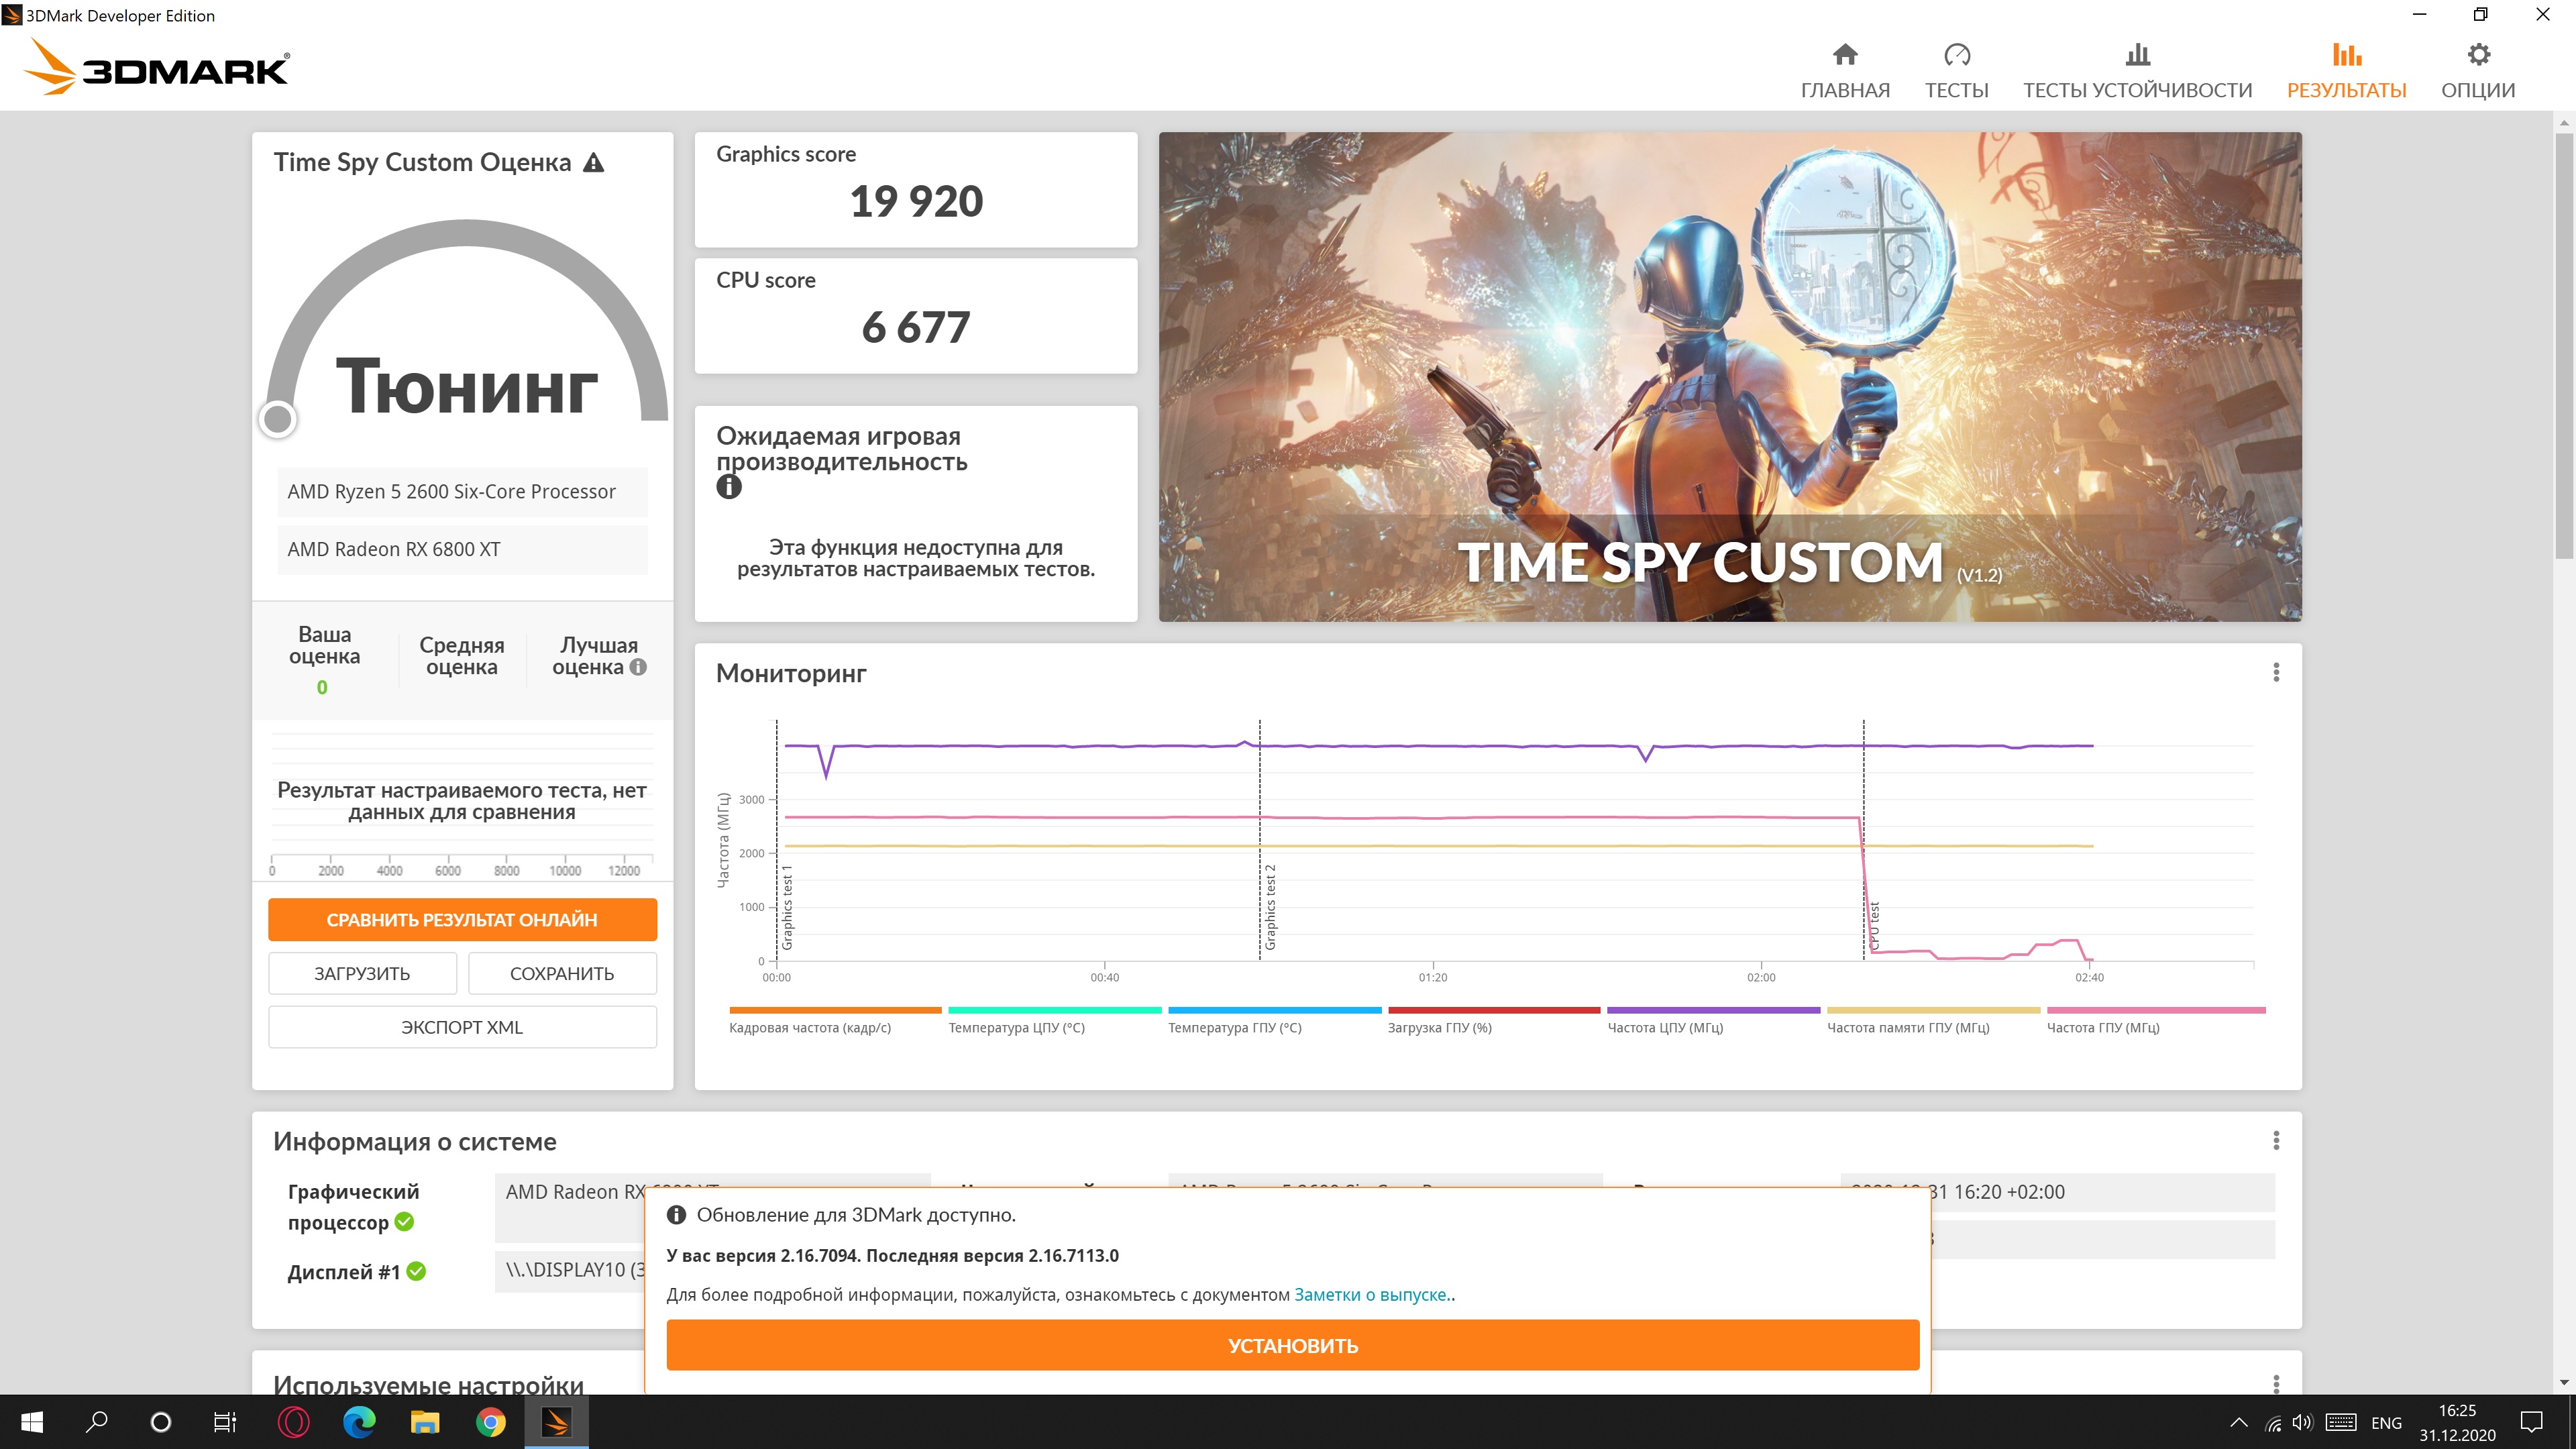Click СРАВНИТЬ РЕЗУЛЬТАТ ОНЛАЙН button
This screenshot has width=2576, height=1449.
462,920
